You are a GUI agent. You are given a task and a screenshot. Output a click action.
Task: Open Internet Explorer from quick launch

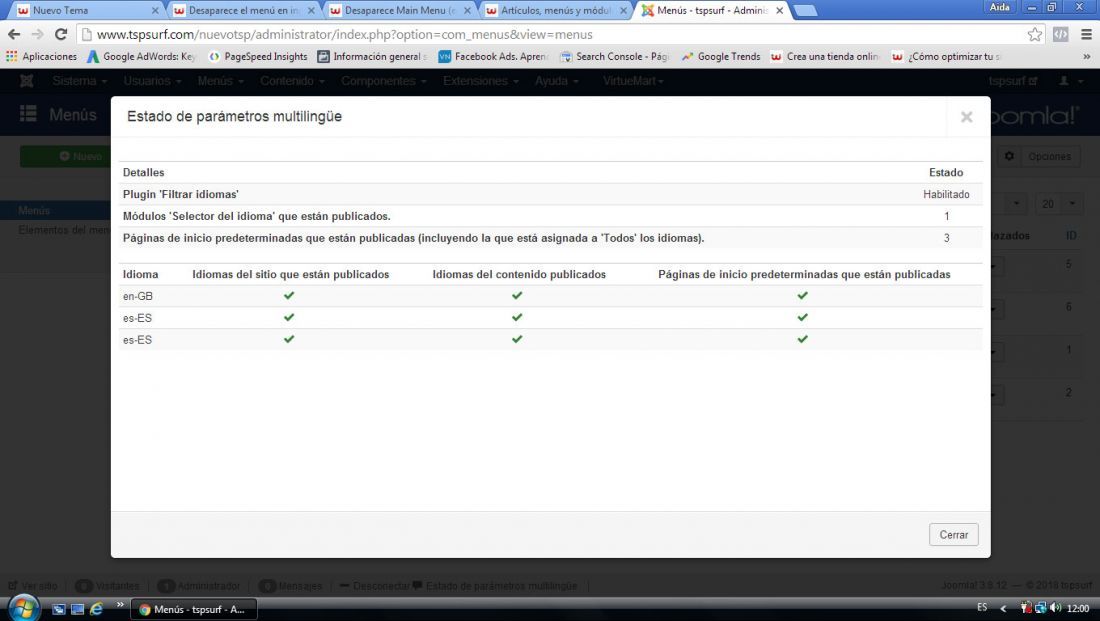point(97,609)
